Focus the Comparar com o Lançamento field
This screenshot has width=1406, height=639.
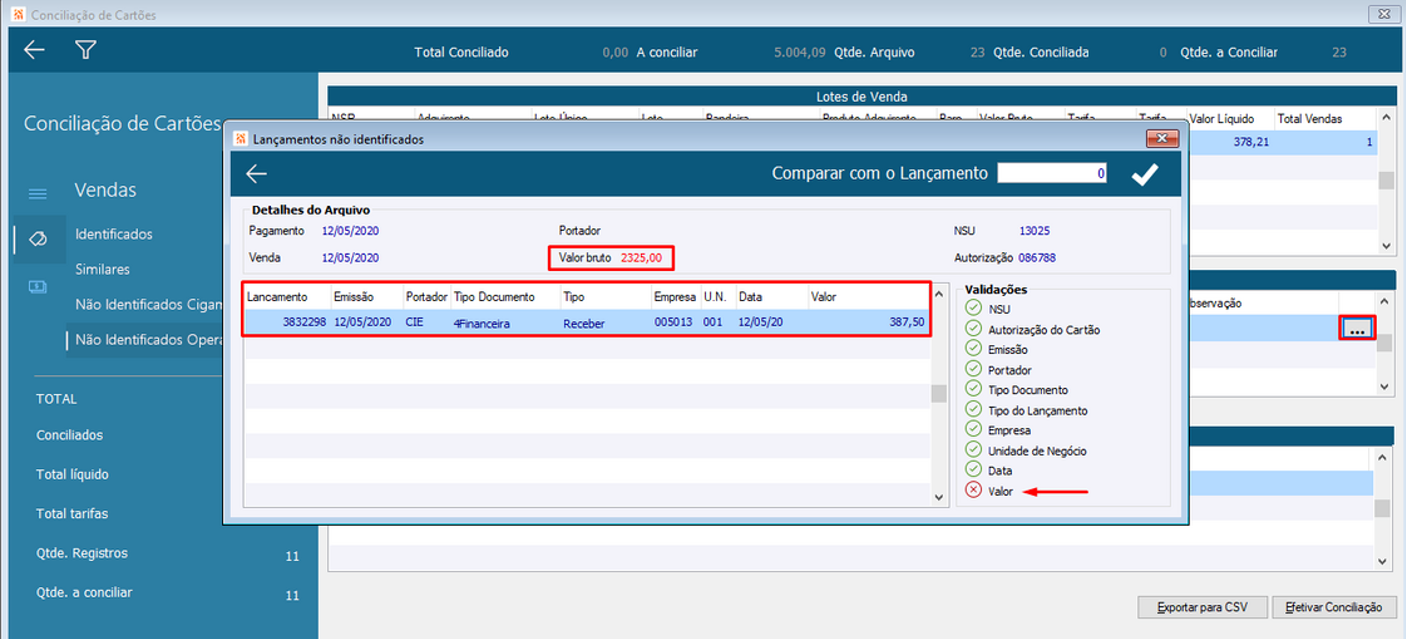pos(1052,173)
